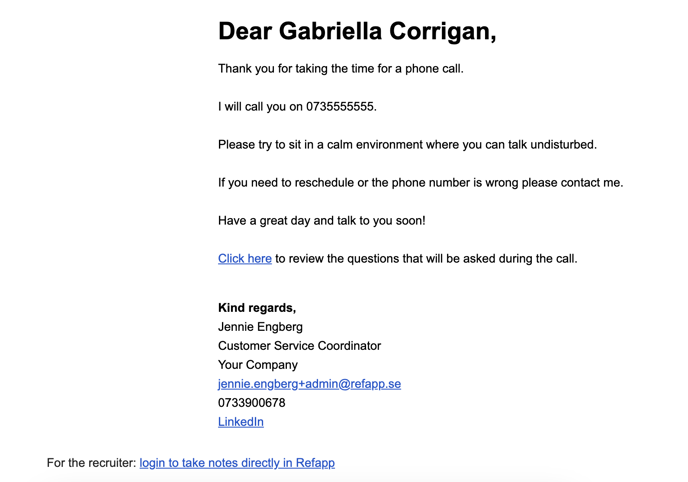Click the 'If you need to reschedule' sentence

tap(420, 182)
